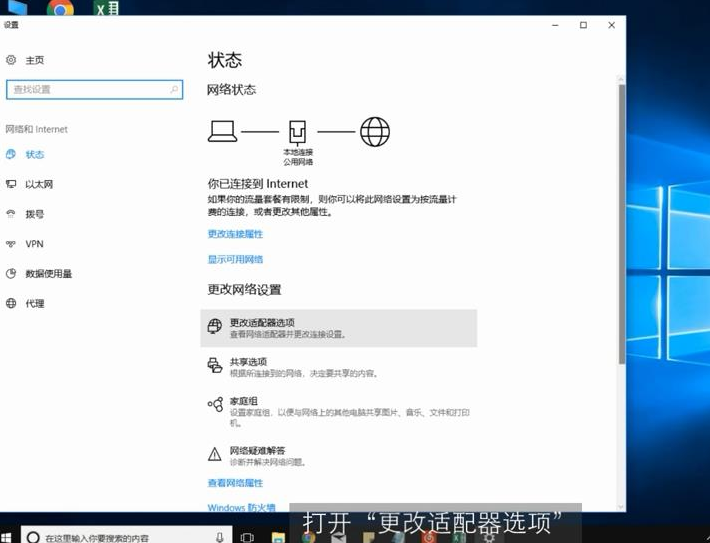Open the 主页 home gear icon
Screen dimensions: 710x543
[x=11, y=60]
